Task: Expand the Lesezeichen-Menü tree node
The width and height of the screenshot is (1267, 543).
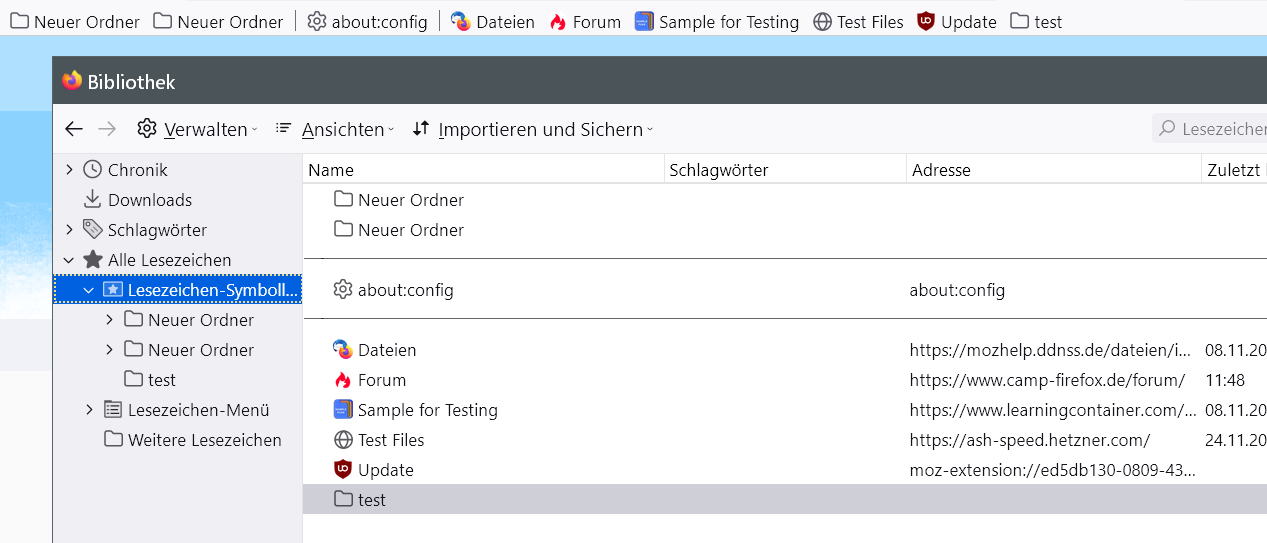Action: click(x=89, y=410)
